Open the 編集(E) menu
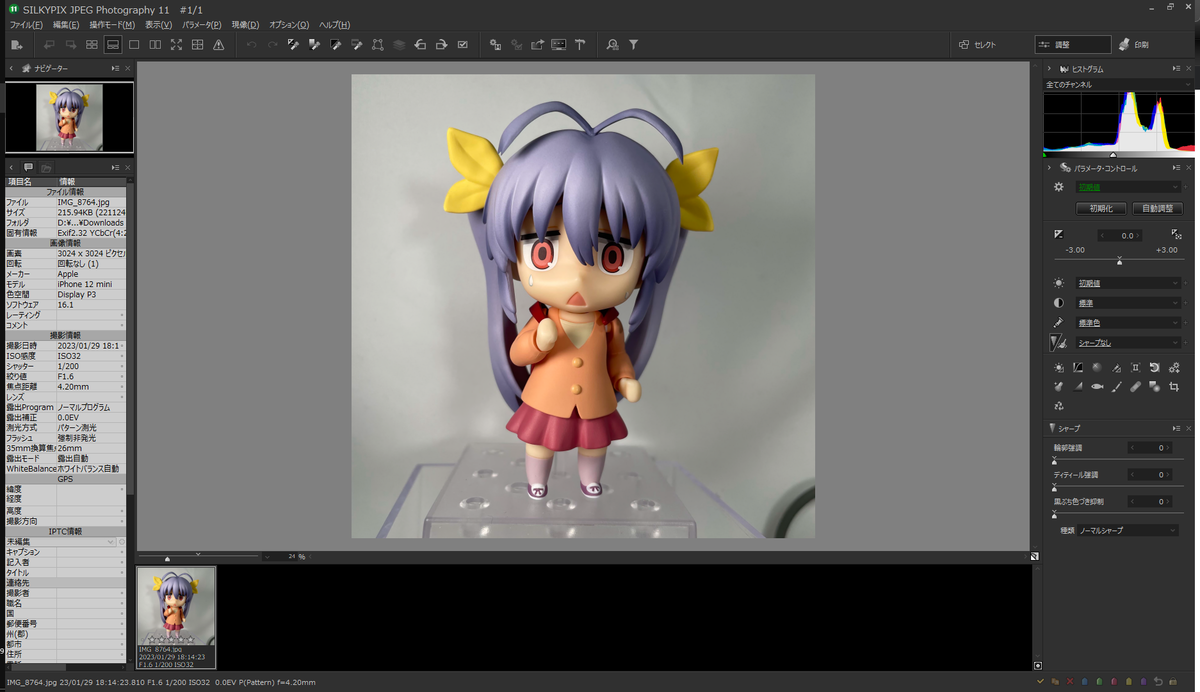1200x692 pixels. click(x=66, y=24)
